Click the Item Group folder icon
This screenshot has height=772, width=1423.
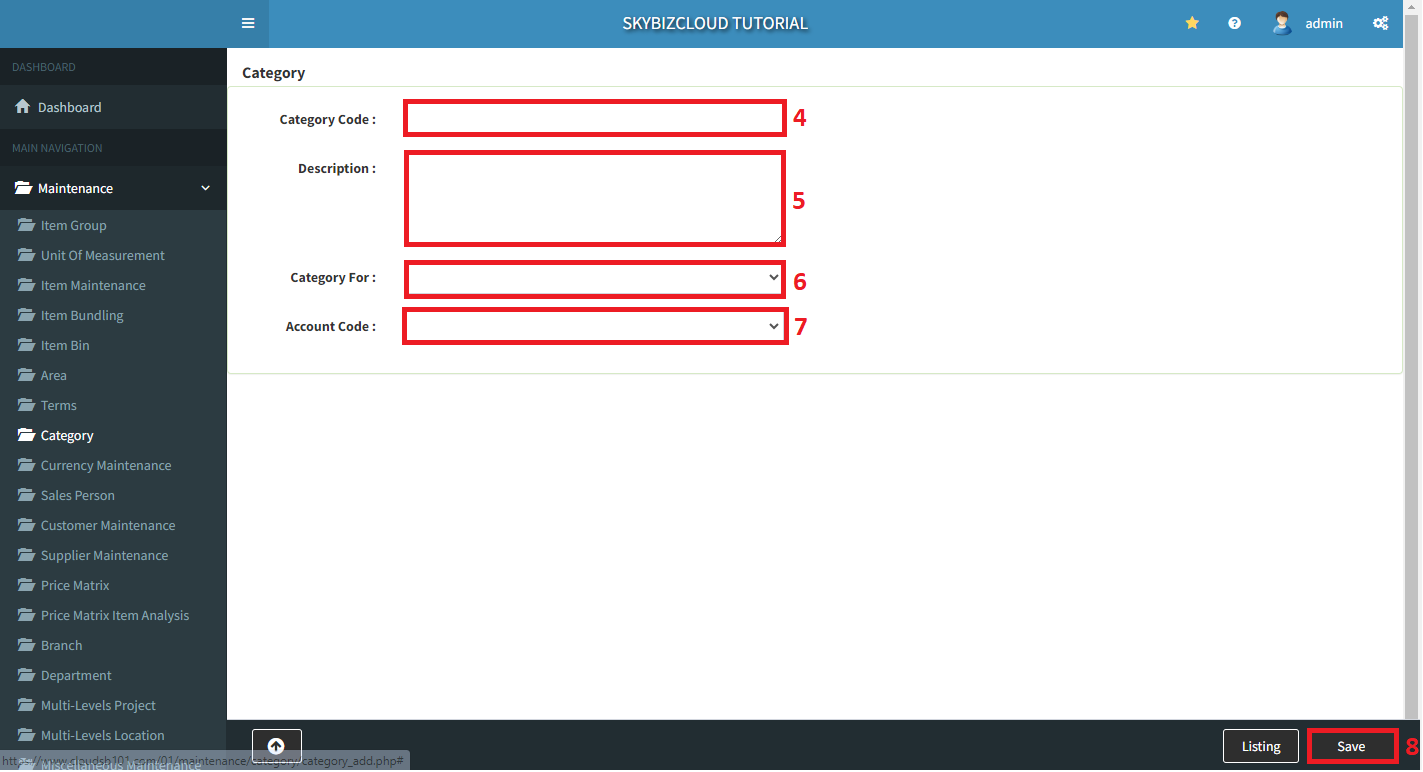pos(26,225)
